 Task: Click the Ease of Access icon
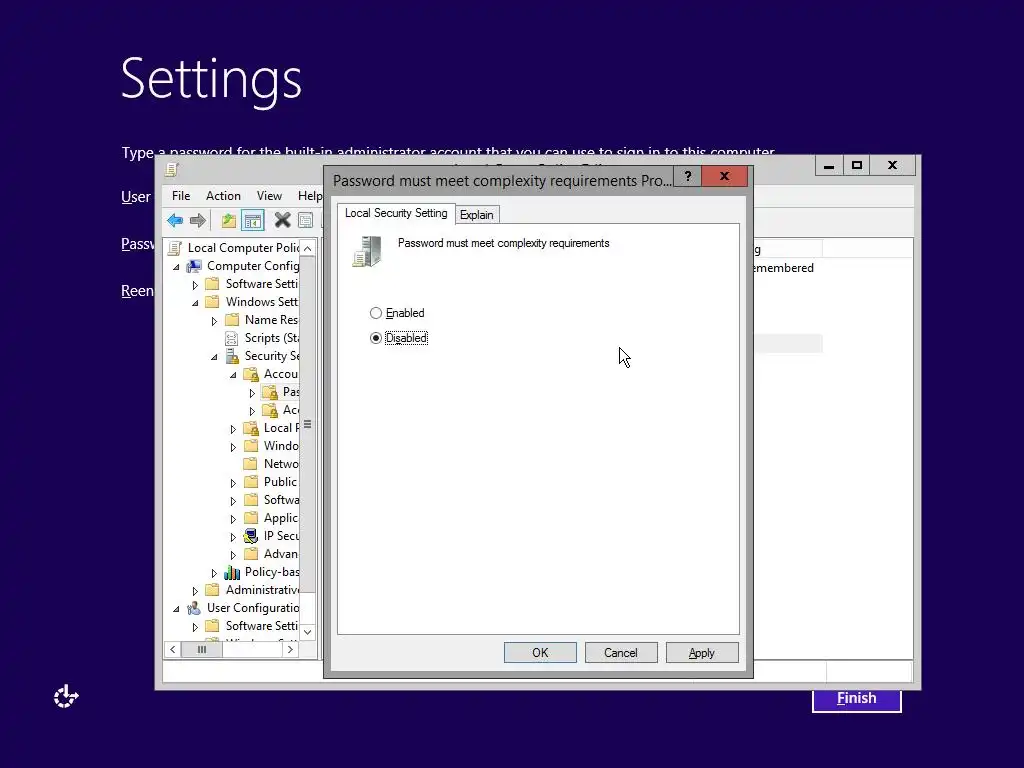click(x=66, y=697)
